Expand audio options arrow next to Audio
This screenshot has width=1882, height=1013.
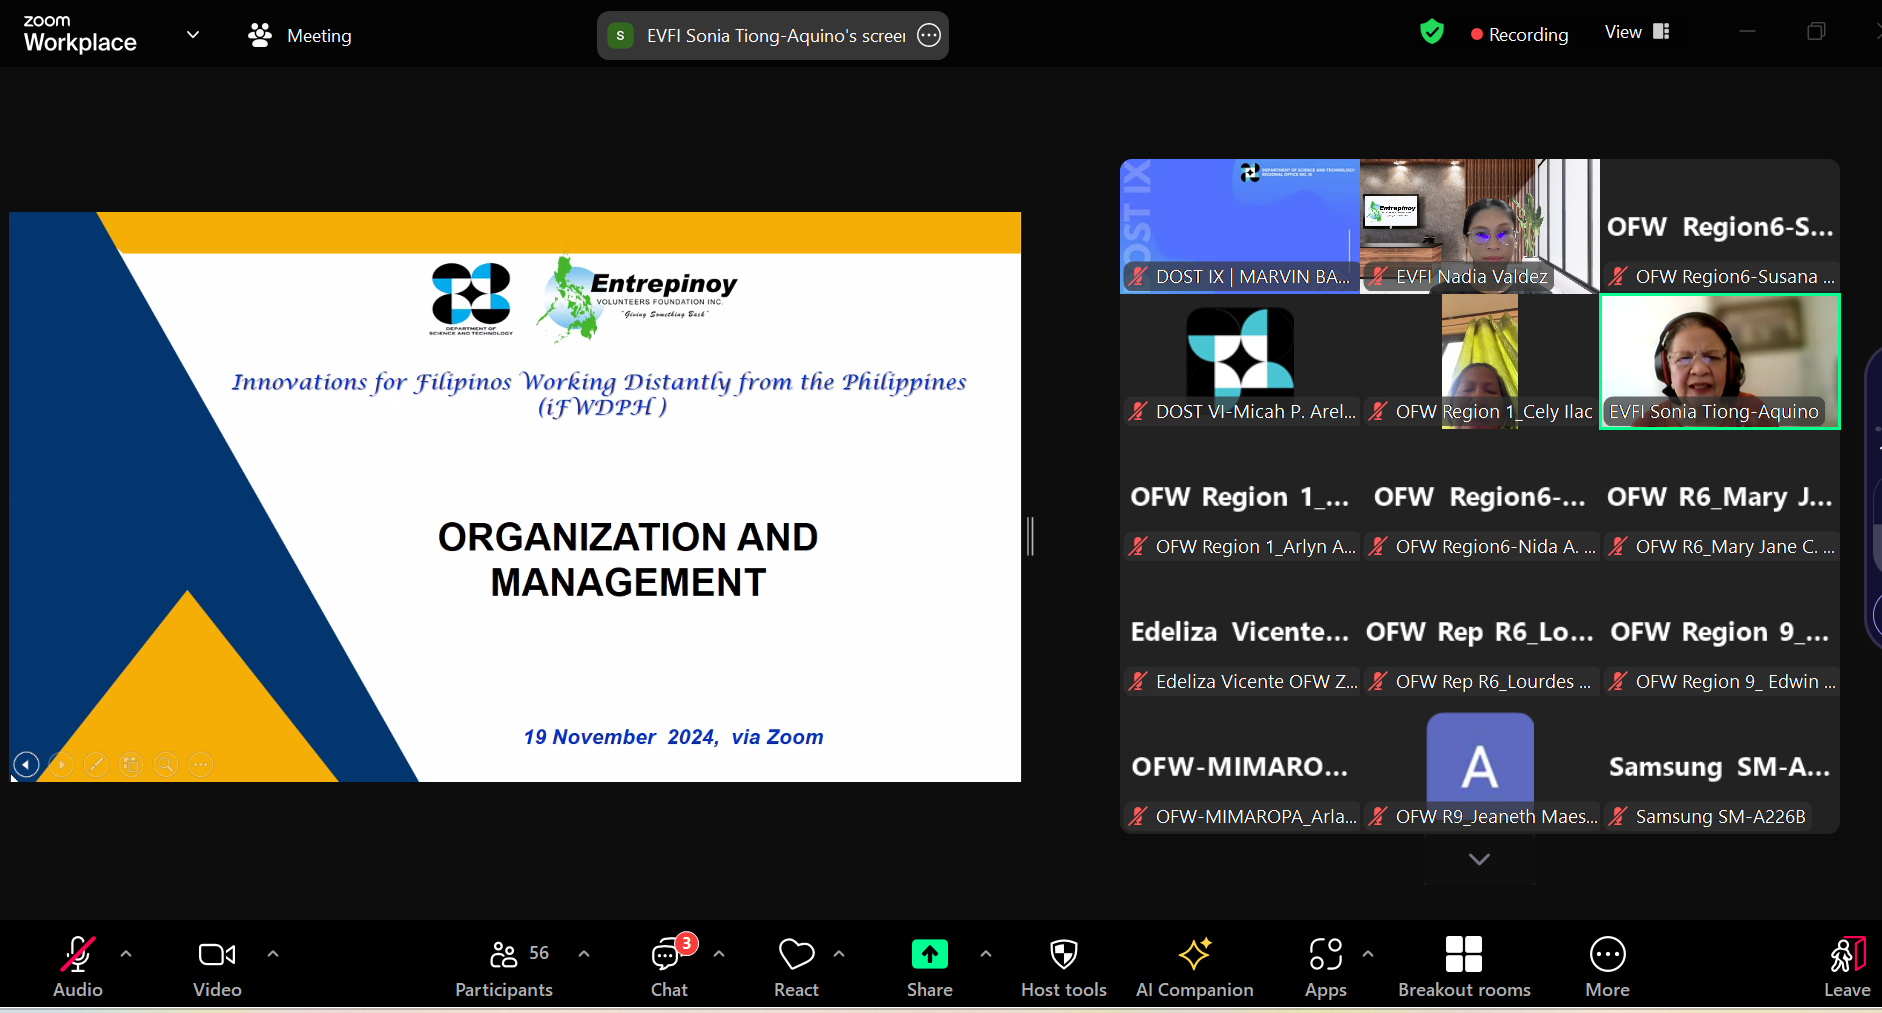(126, 954)
